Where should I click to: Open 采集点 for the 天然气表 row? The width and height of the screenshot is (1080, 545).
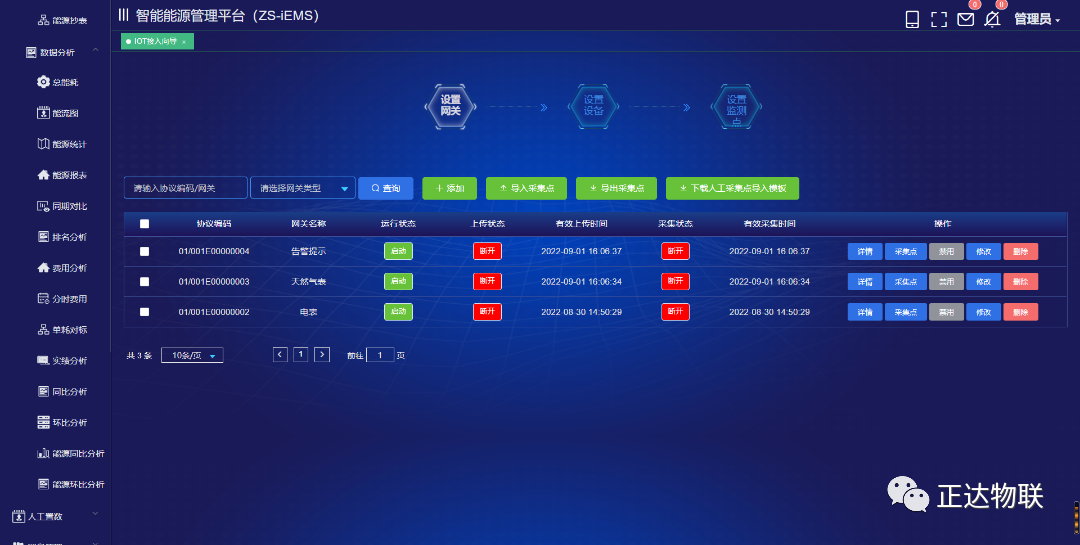tap(906, 282)
